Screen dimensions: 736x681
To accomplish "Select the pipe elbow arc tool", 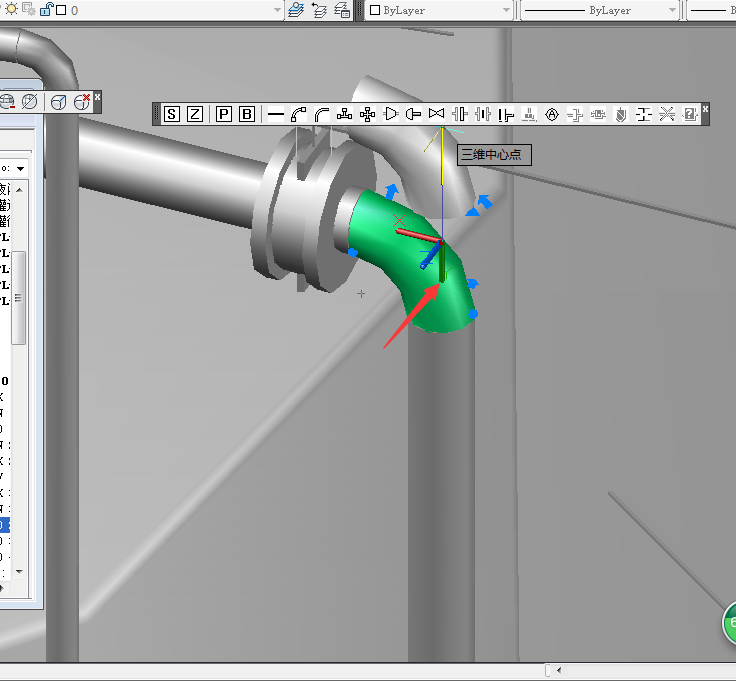I will click(x=299, y=114).
